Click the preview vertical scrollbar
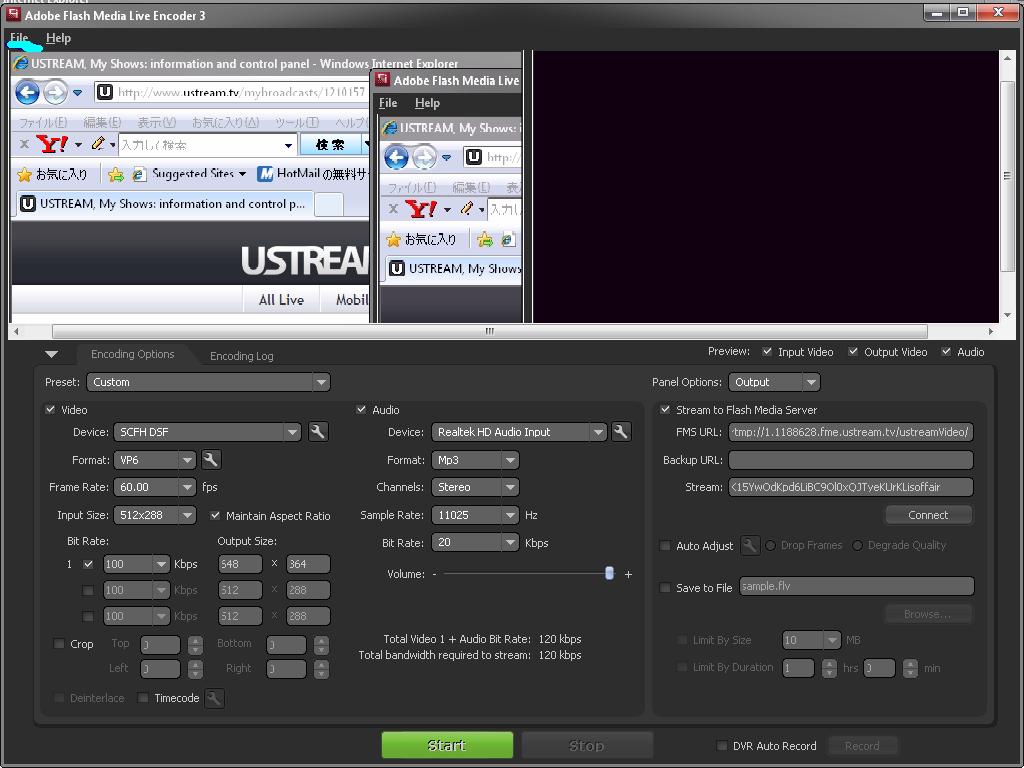This screenshot has width=1024, height=768. coord(1008,175)
